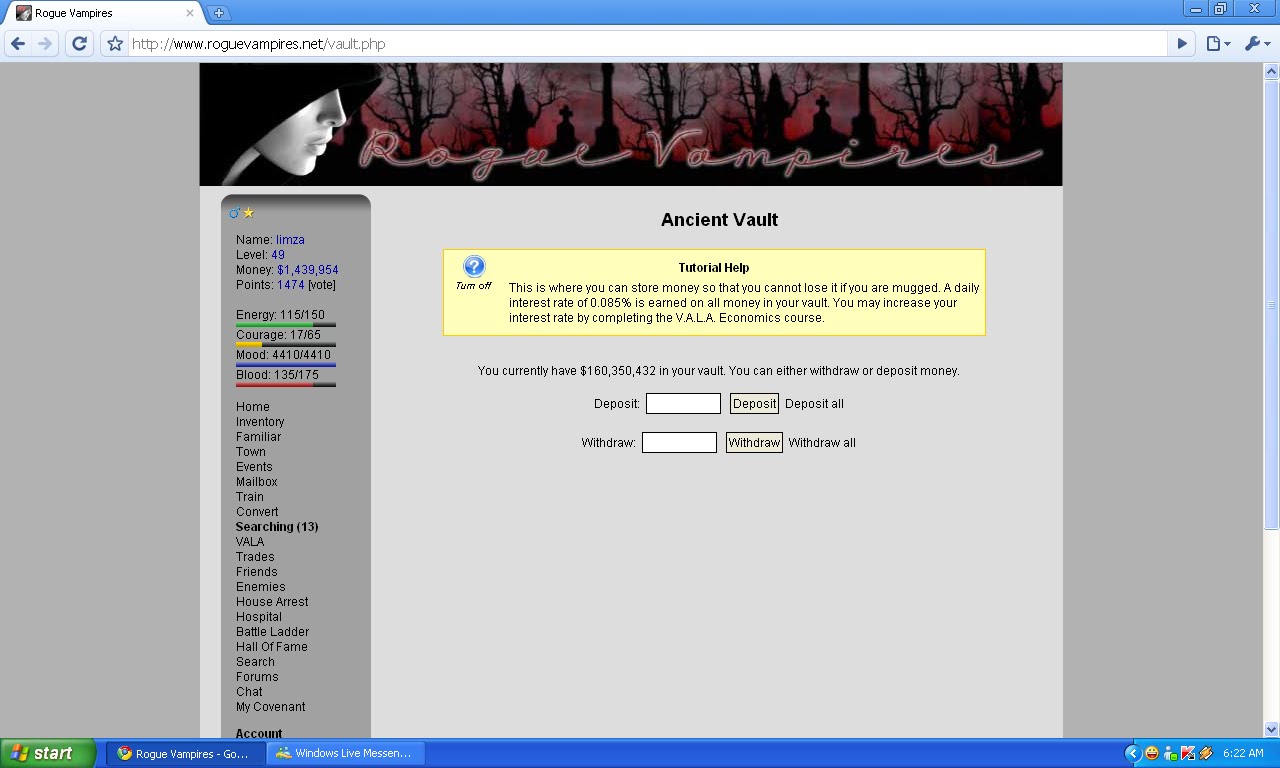Click the scrollbar down arrow
Screen dimensions: 1280x768
pyautogui.click(x=1271, y=729)
